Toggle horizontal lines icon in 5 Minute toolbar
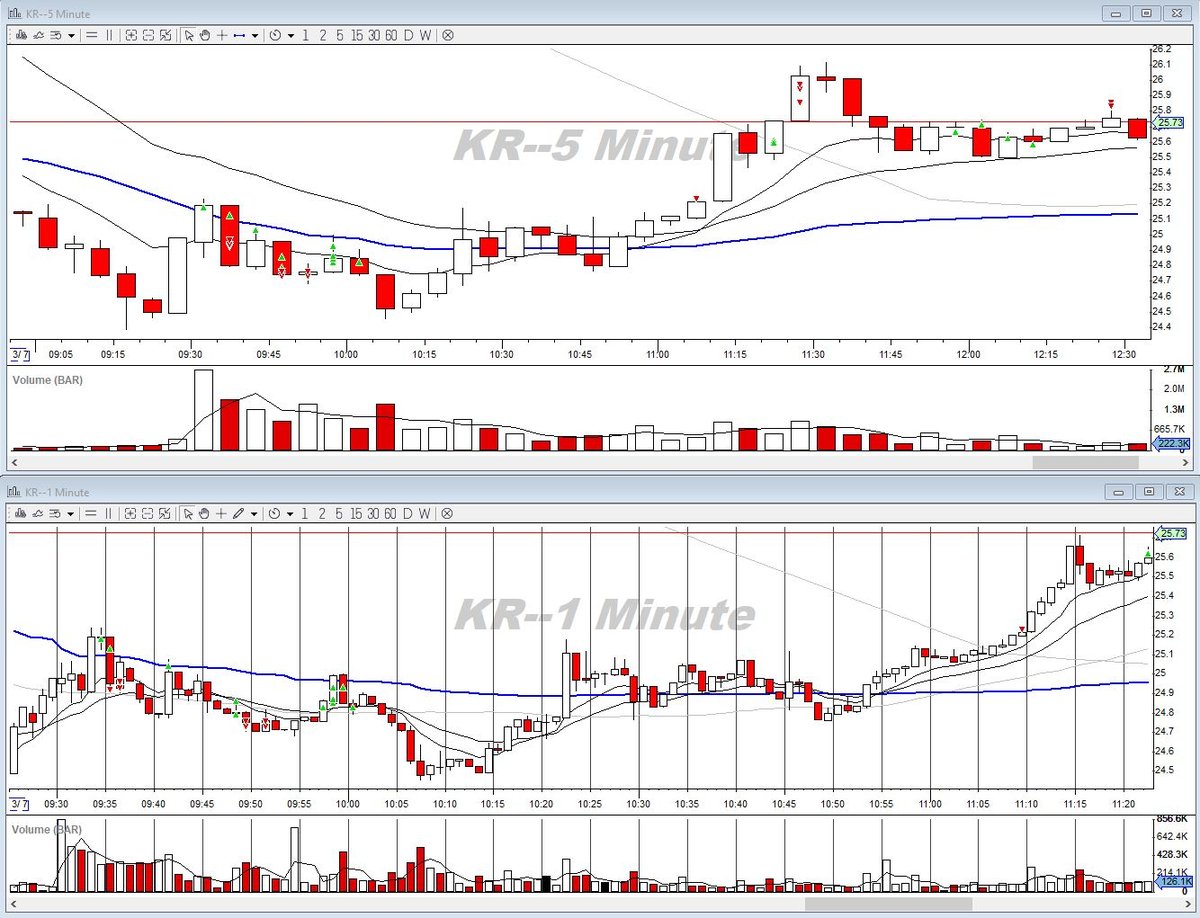Viewport: 1200px width, 918px height. click(92, 35)
